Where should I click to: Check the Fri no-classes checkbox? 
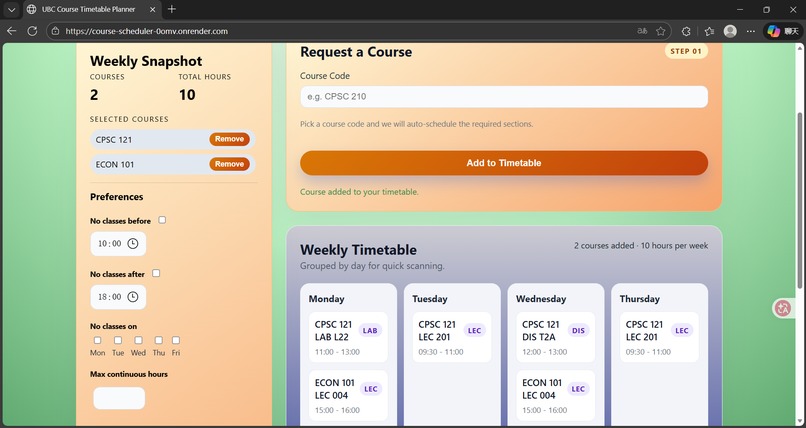point(176,340)
